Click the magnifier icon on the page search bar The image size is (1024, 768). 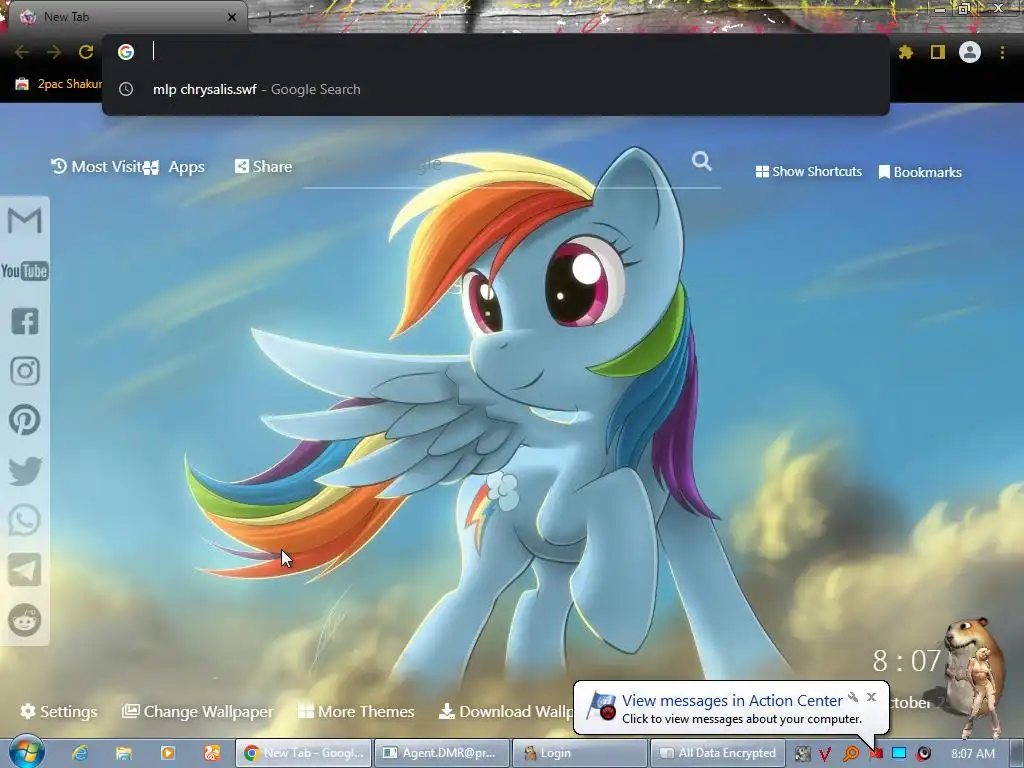701,161
